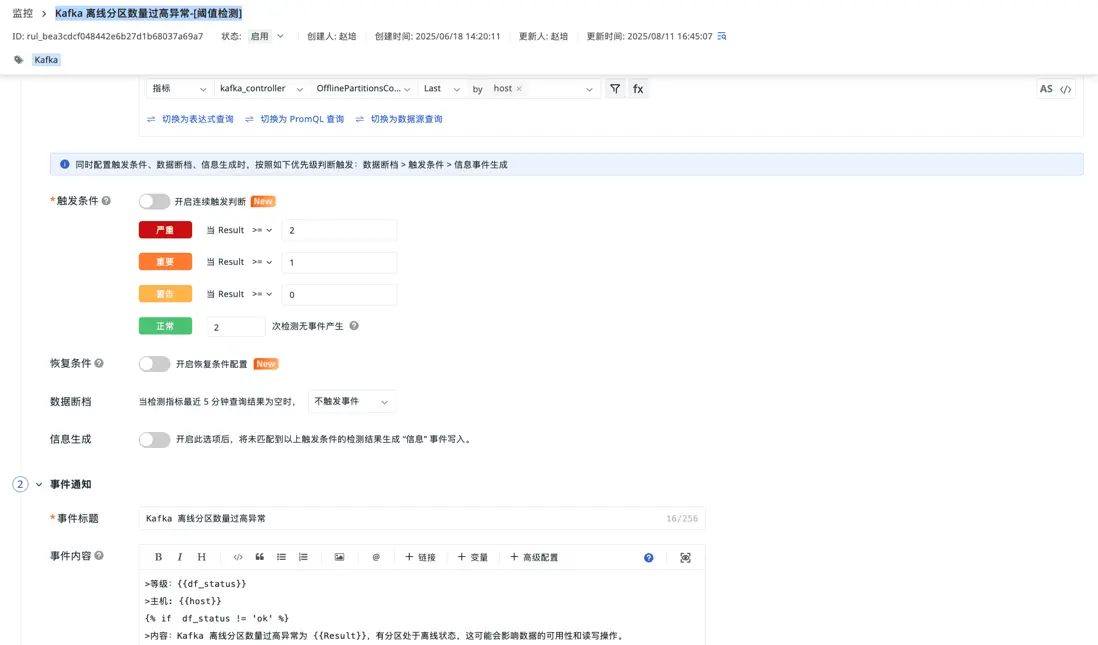Insert an image in the event content

tap(341, 557)
